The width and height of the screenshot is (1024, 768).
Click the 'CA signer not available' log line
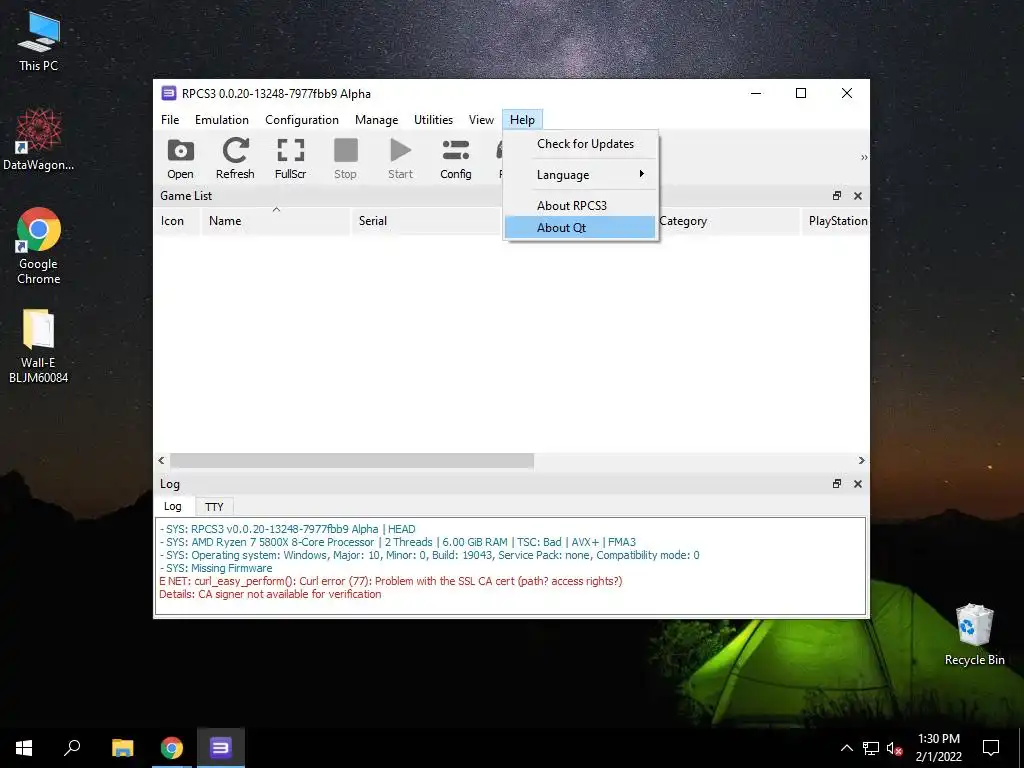(270, 594)
